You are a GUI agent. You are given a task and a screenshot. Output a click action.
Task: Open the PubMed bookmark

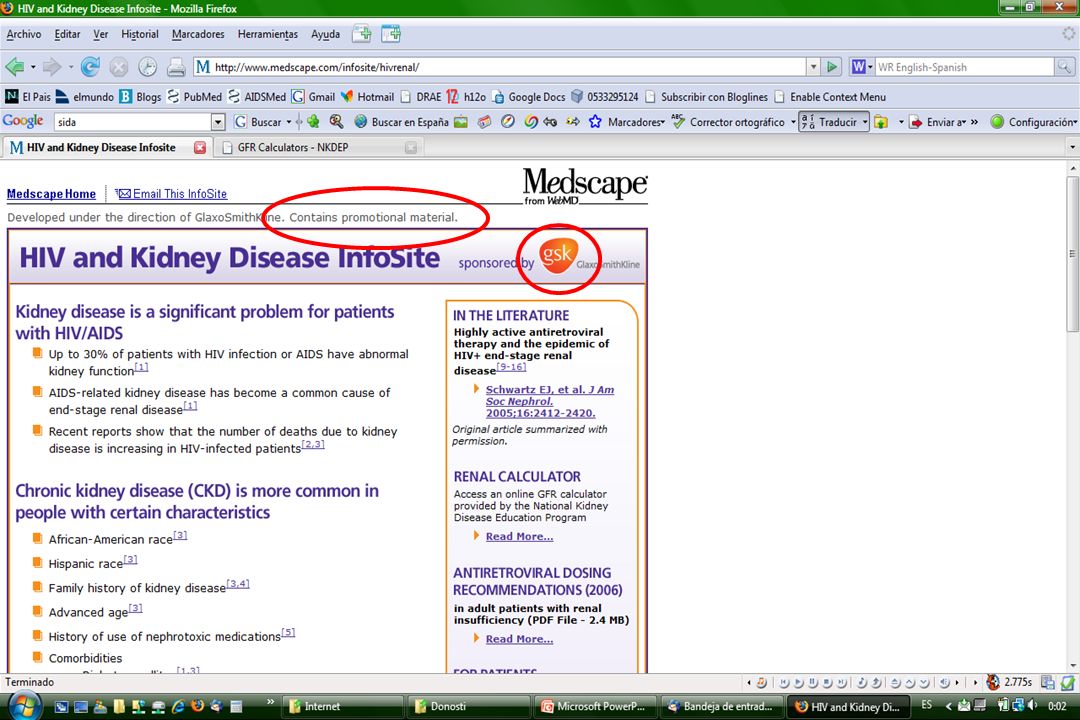tap(194, 96)
